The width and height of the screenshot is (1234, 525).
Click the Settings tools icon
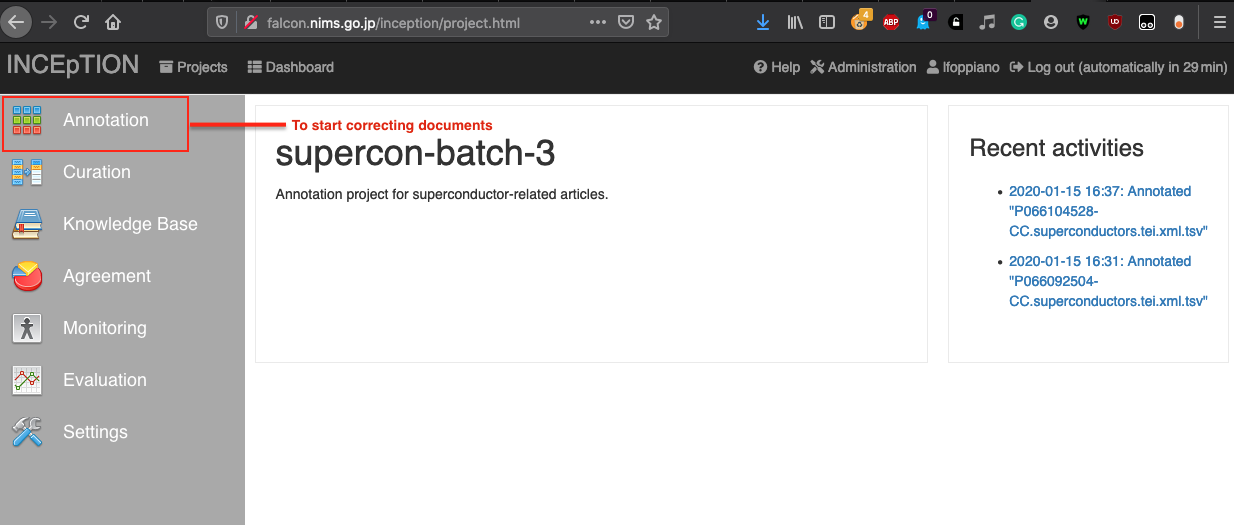[x=26, y=432]
